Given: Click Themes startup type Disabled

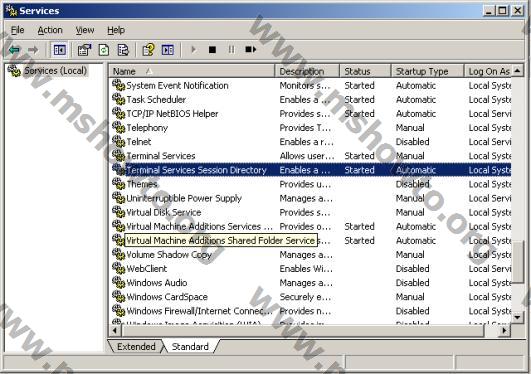Looking at the screenshot, I should coord(412,184).
